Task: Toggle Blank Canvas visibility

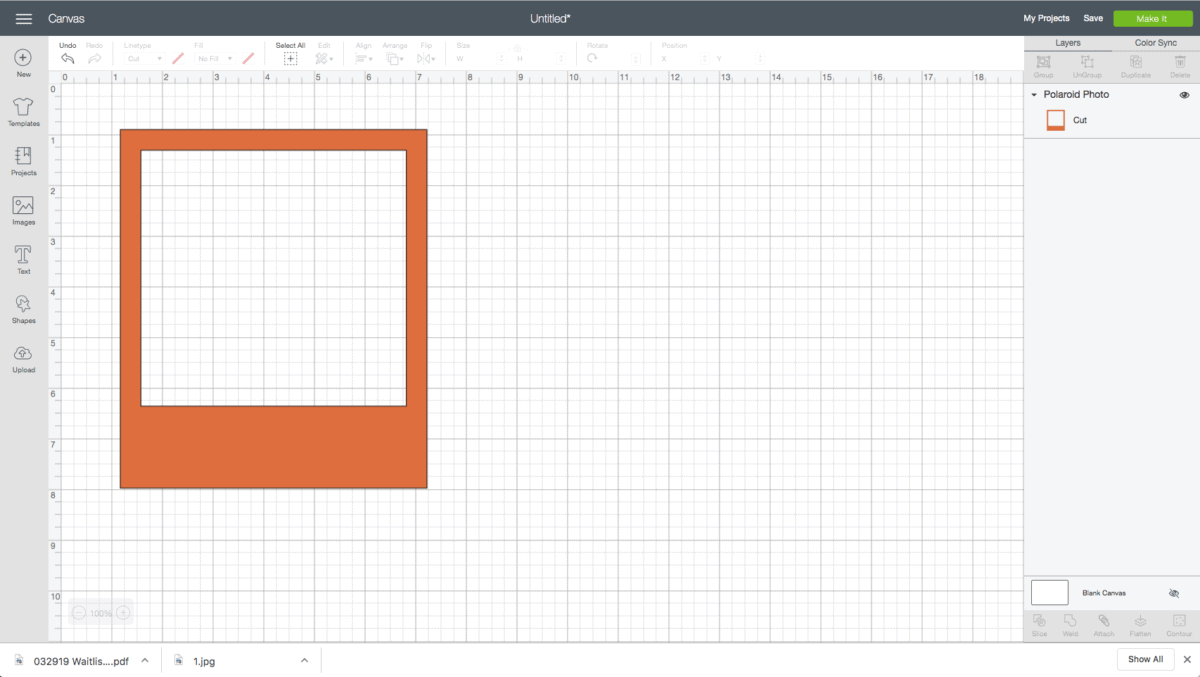Action: (1174, 593)
